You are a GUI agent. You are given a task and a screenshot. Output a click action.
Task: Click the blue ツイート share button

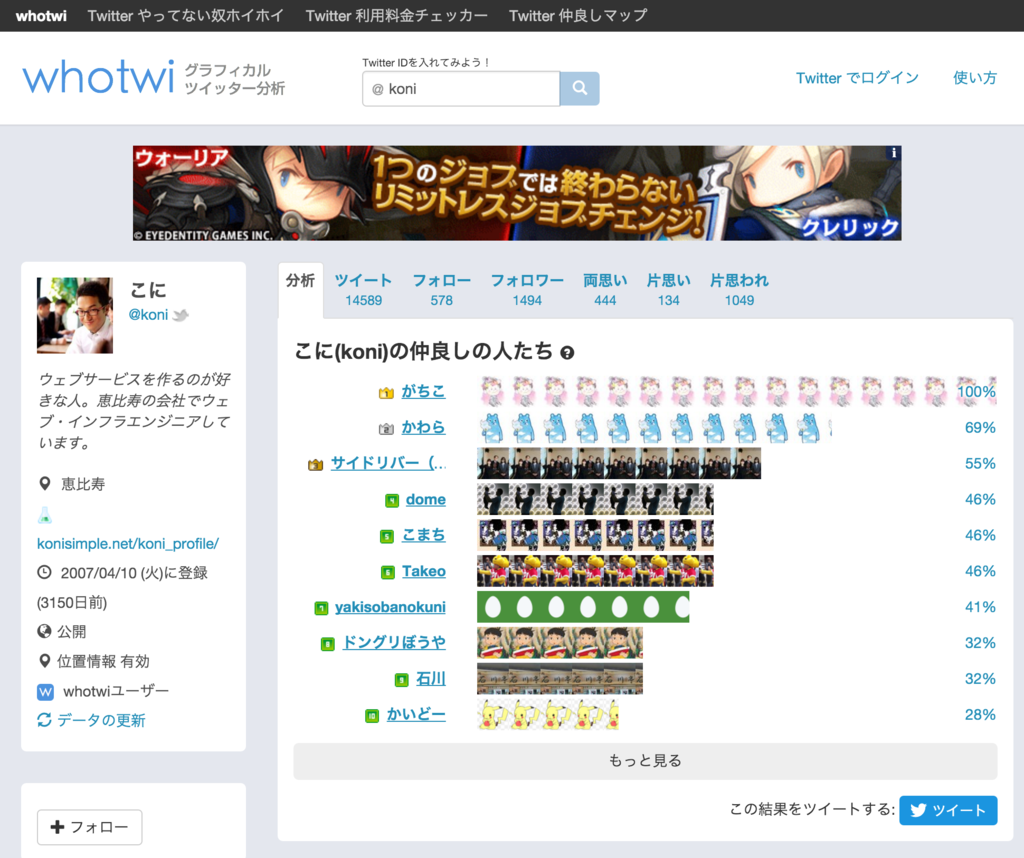[948, 810]
